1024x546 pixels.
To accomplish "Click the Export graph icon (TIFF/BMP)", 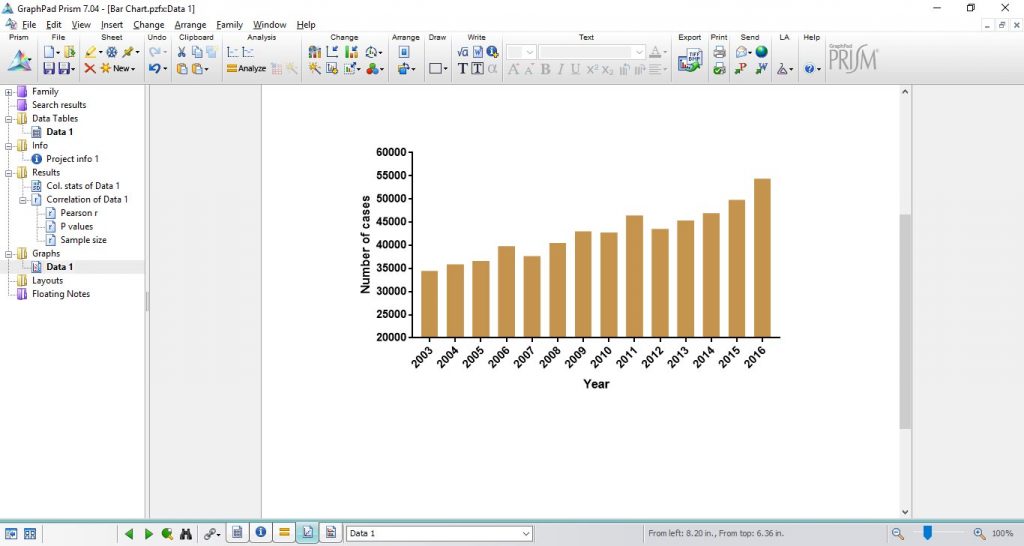I will pos(690,61).
